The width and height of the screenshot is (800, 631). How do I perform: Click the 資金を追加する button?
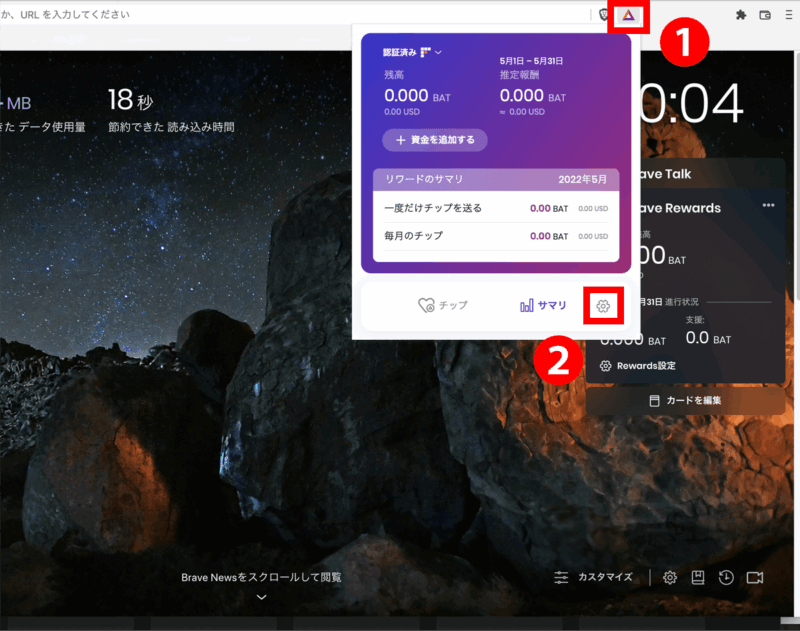click(435, 139)
